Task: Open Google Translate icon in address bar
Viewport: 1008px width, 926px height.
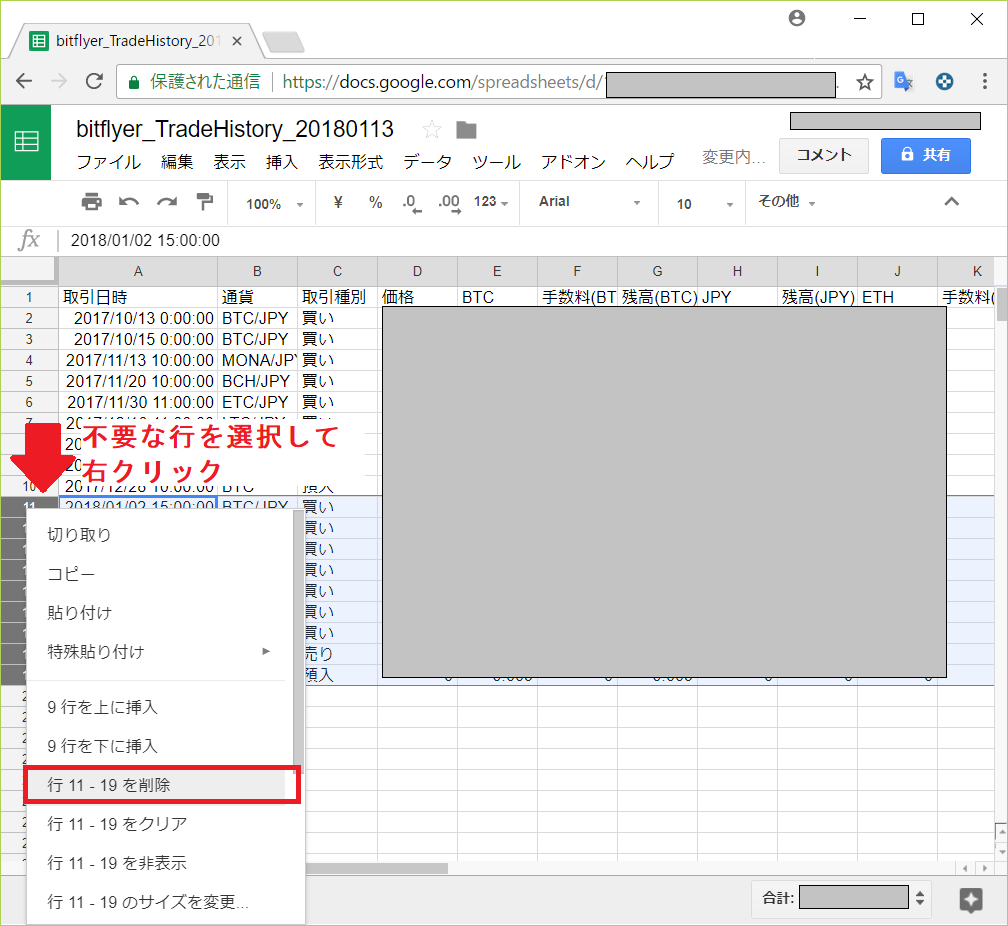Action: coord(903,84)
